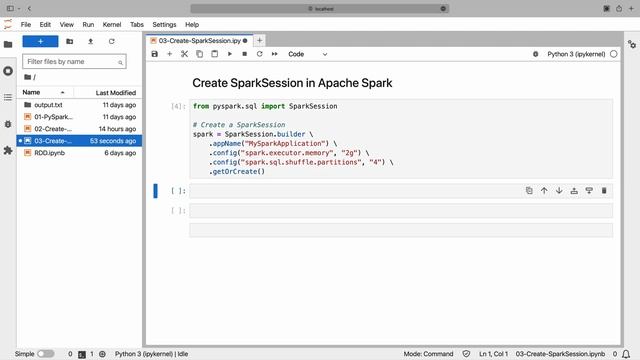The image size is (640, 360).
Task: Save the notebook with the disk icon
Action: pyautogui.click(x=154, y=54)
